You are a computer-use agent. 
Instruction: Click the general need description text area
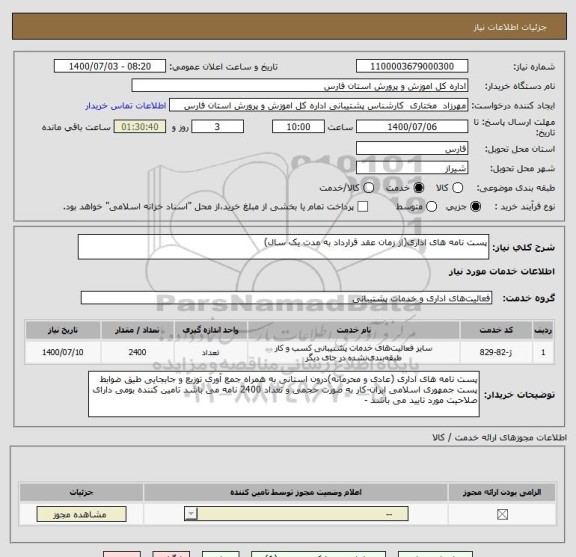tap(283, 247)
